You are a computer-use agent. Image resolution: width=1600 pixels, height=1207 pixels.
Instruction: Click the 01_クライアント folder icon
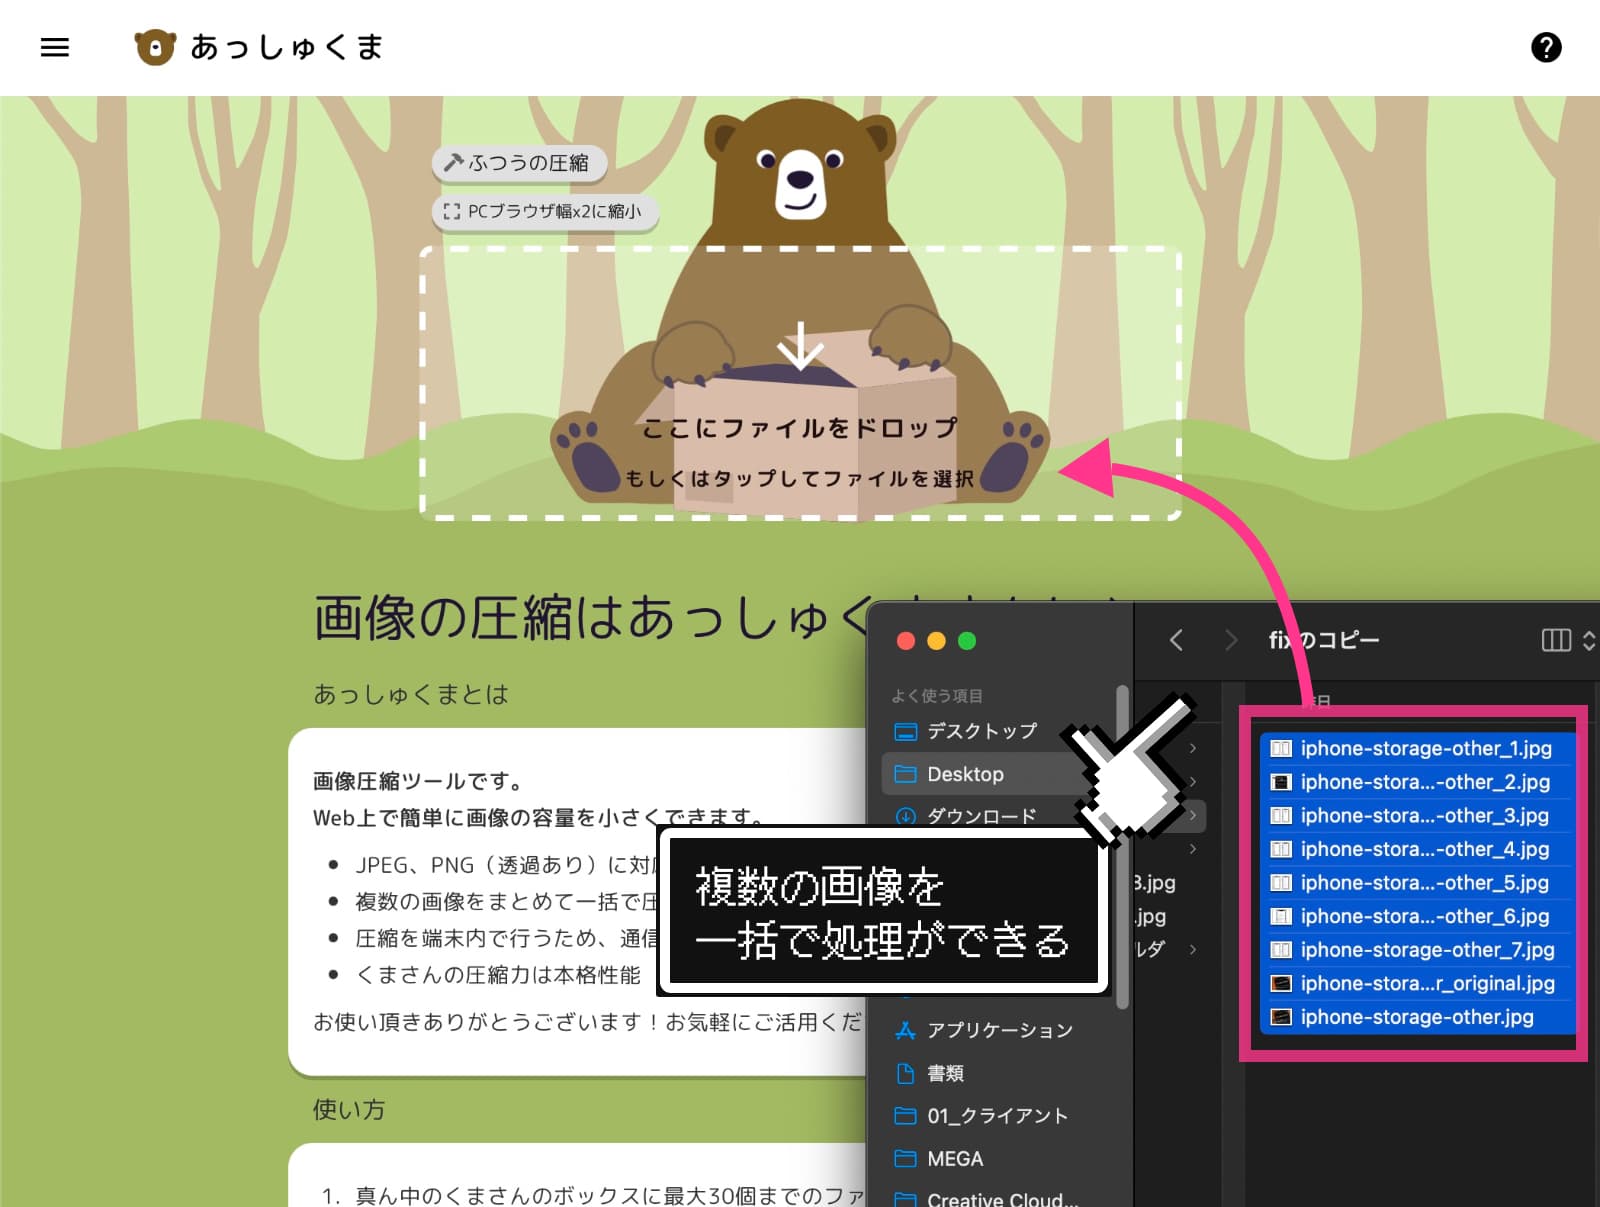(905, 1116)
